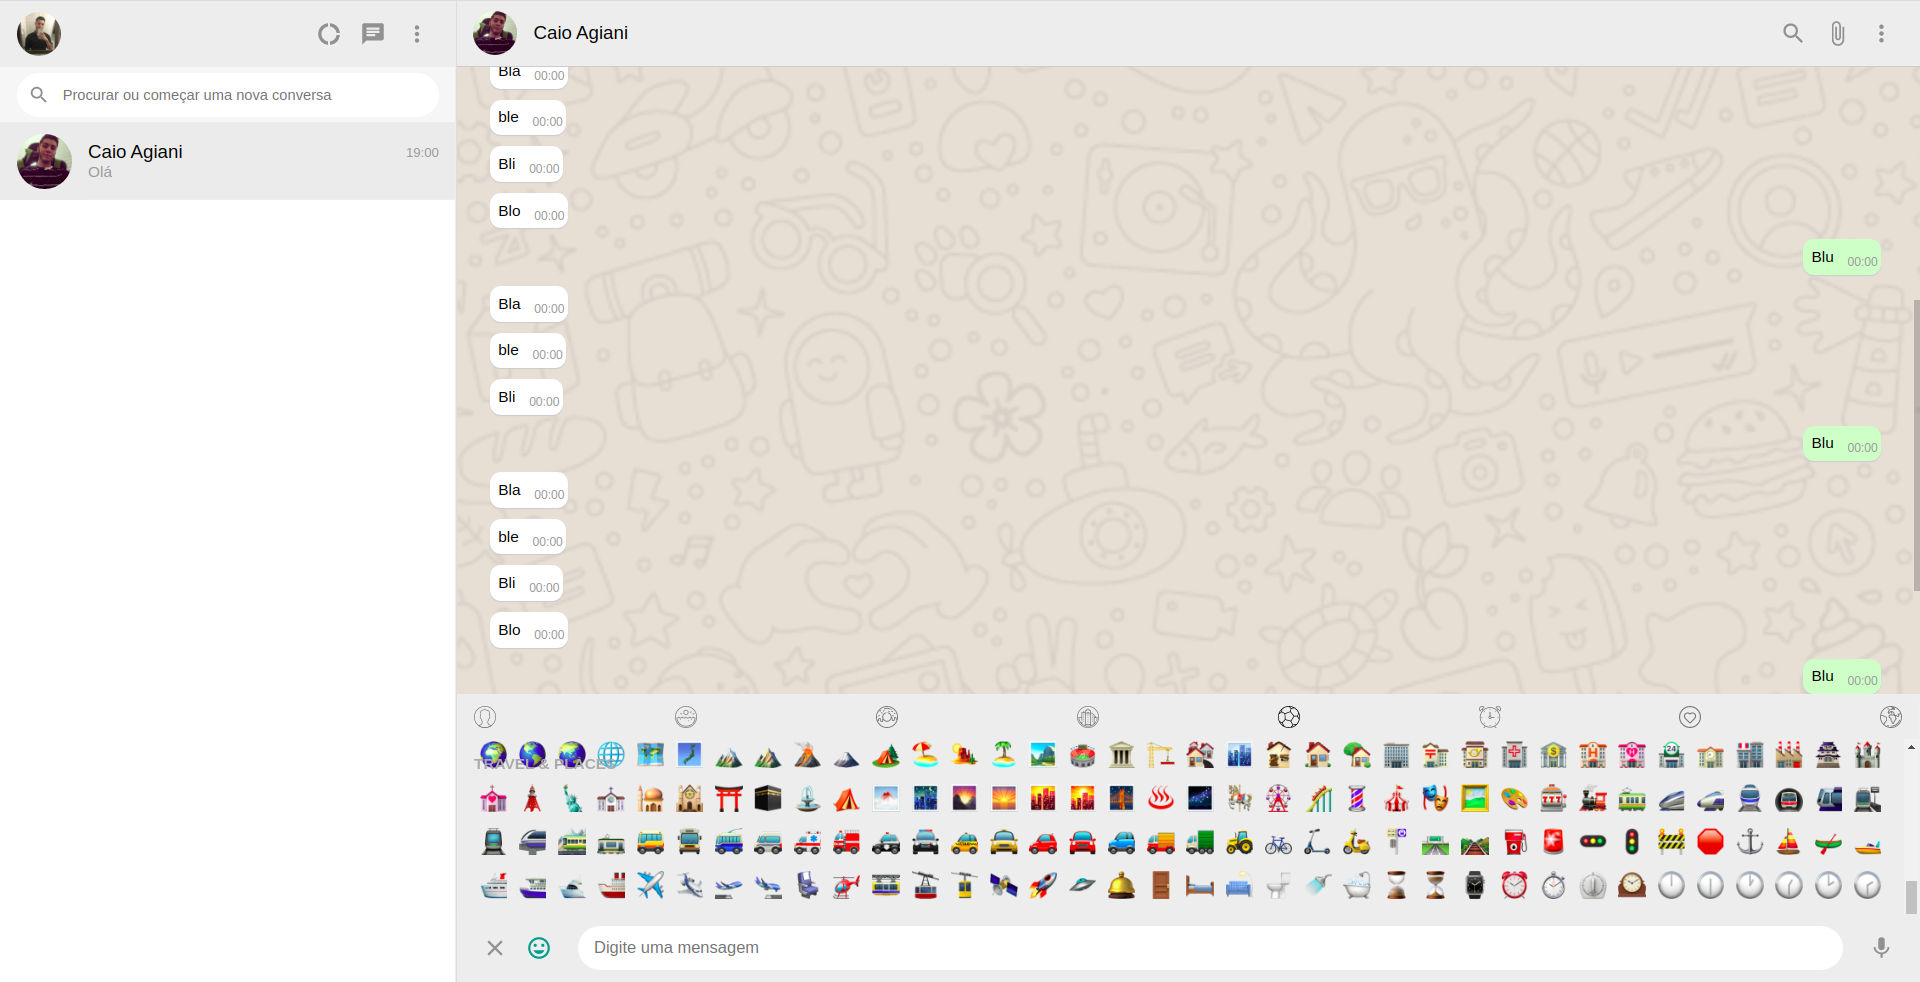The image size is (1920, 982).
Task: Insert the artist palette emoji
Action: tap(1514, 798)
